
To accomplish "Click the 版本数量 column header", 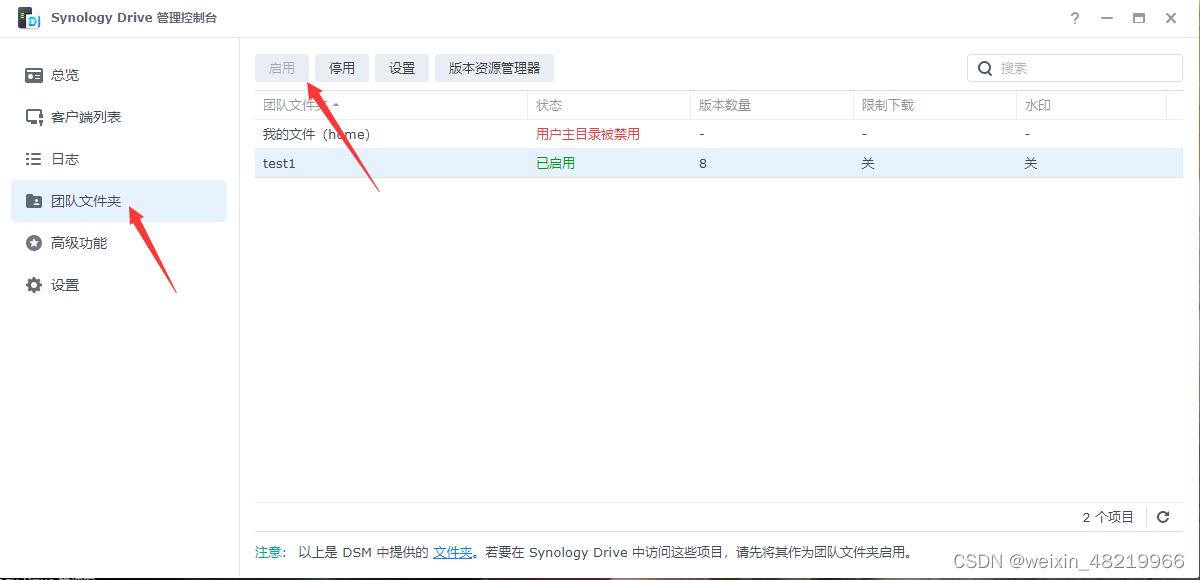I will coord(771,105).
